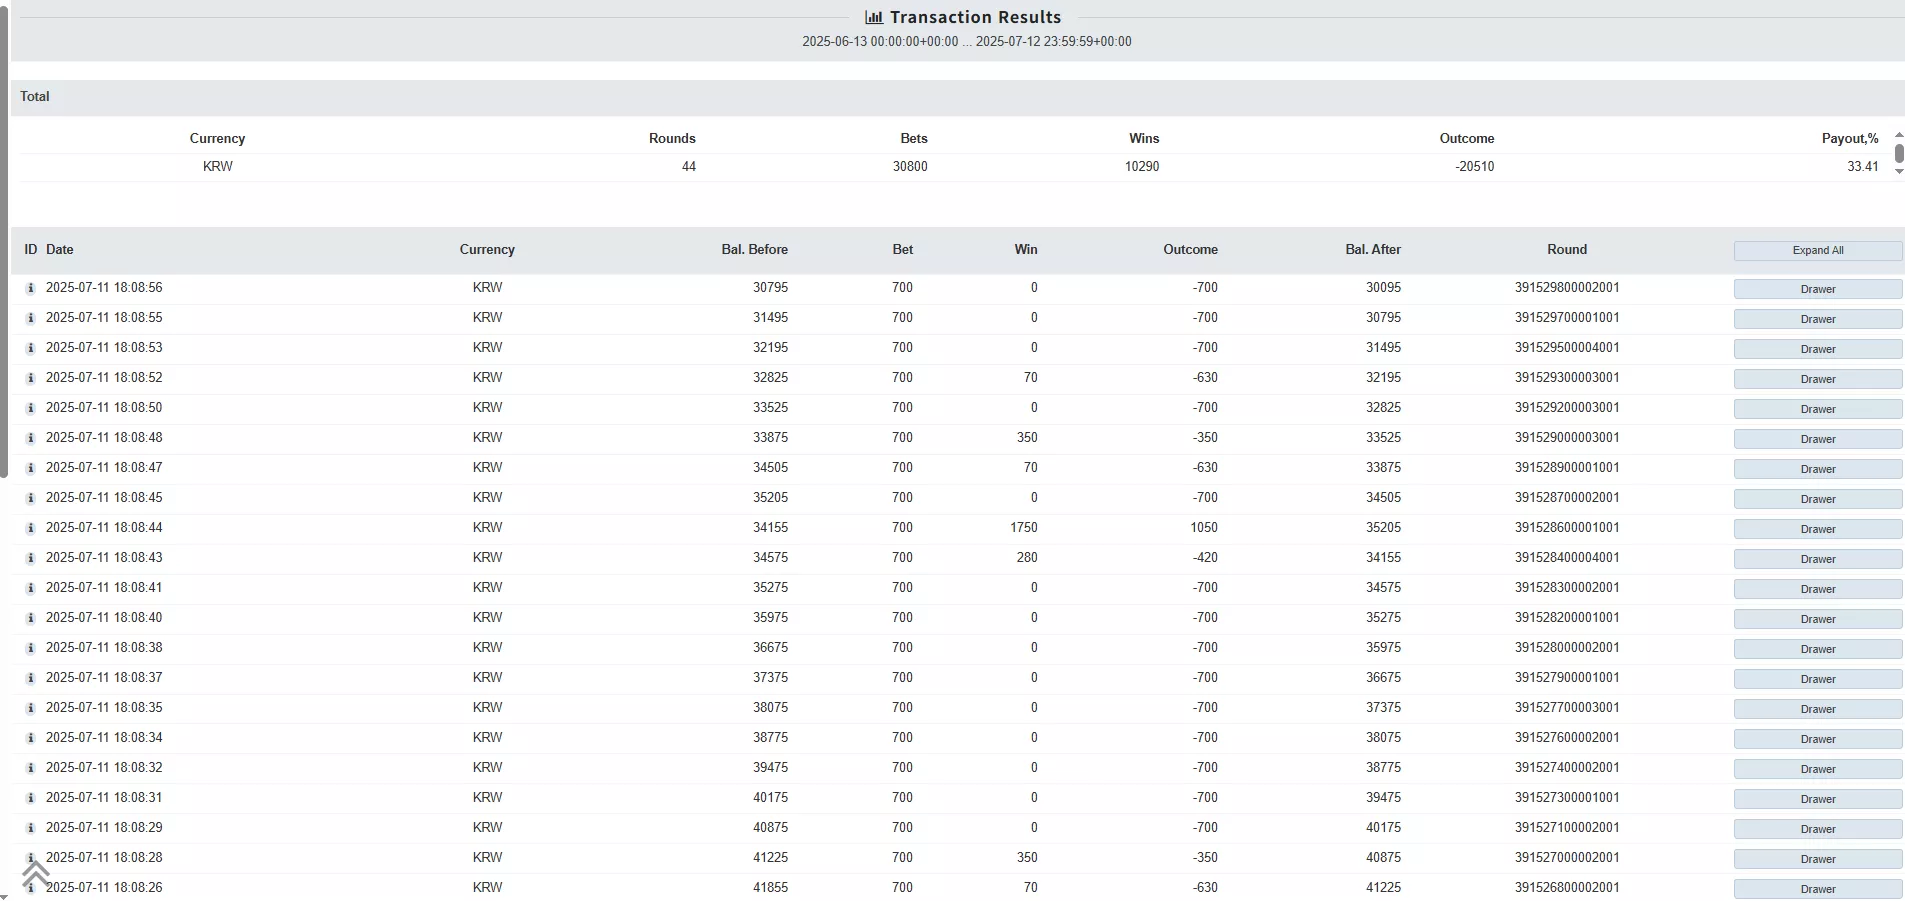Click info icon for 18:08:47 transaction
Image resolution: width=1905 pixels, height=901 pixels.
(x=31, y=468)
